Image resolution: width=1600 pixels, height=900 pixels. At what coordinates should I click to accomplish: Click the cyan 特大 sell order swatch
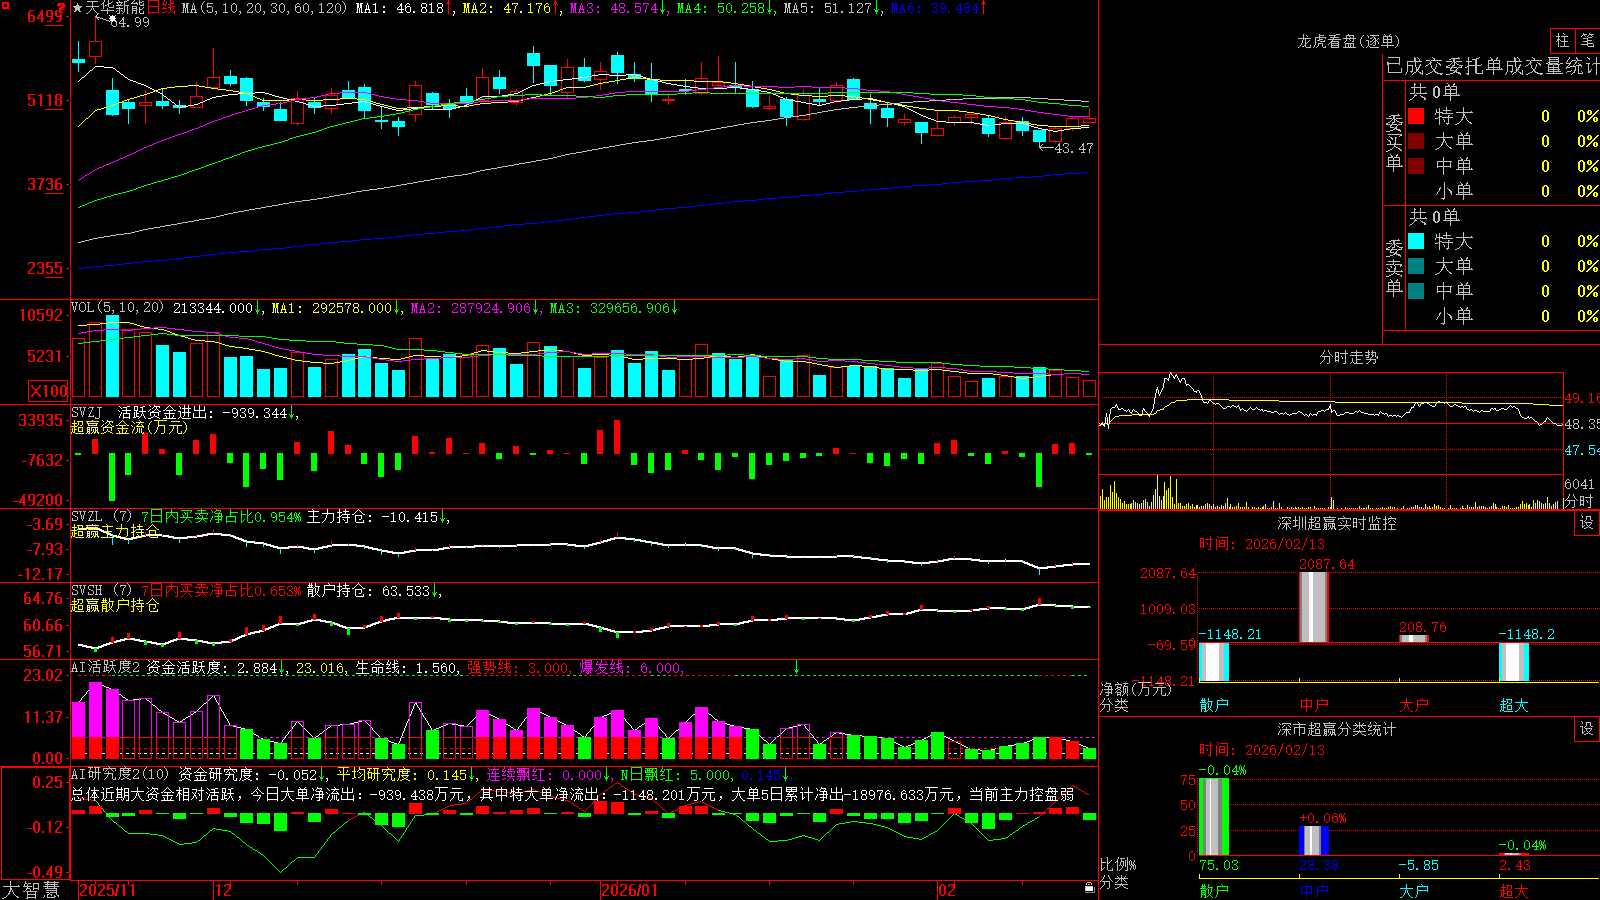[x=1416, y=241]
